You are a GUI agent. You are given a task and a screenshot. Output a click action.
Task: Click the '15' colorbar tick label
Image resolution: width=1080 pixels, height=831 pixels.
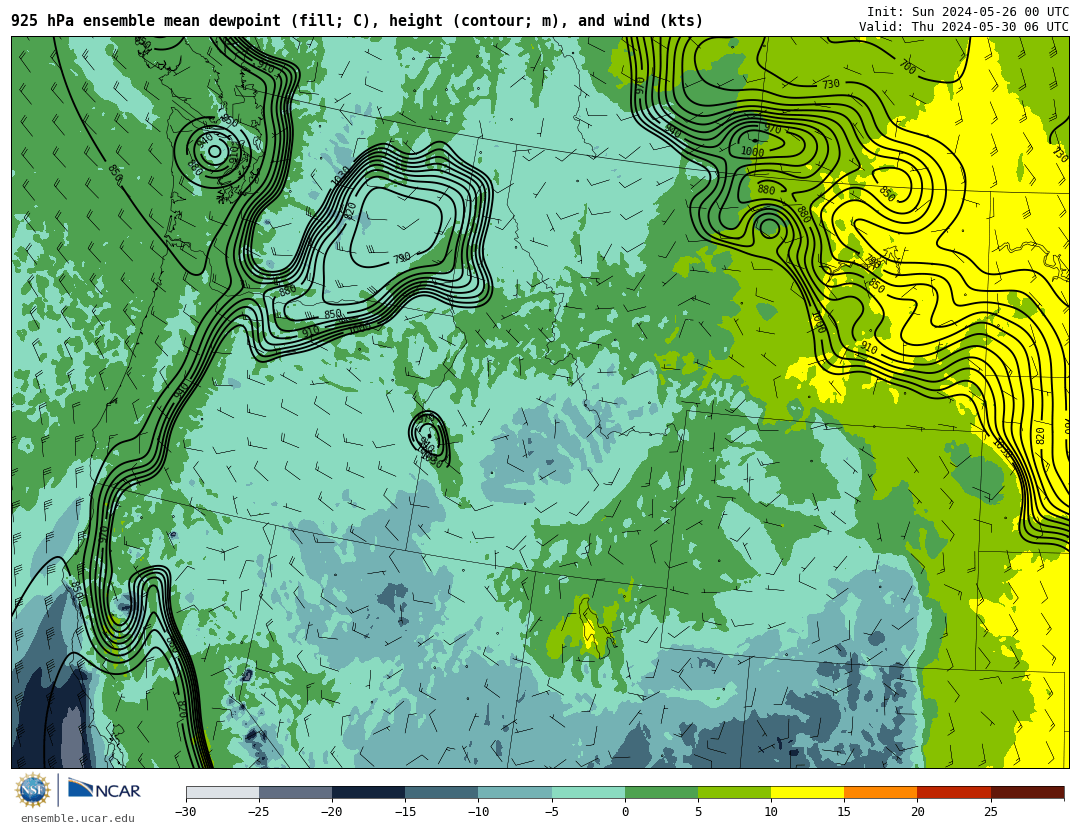coord(844,812)
